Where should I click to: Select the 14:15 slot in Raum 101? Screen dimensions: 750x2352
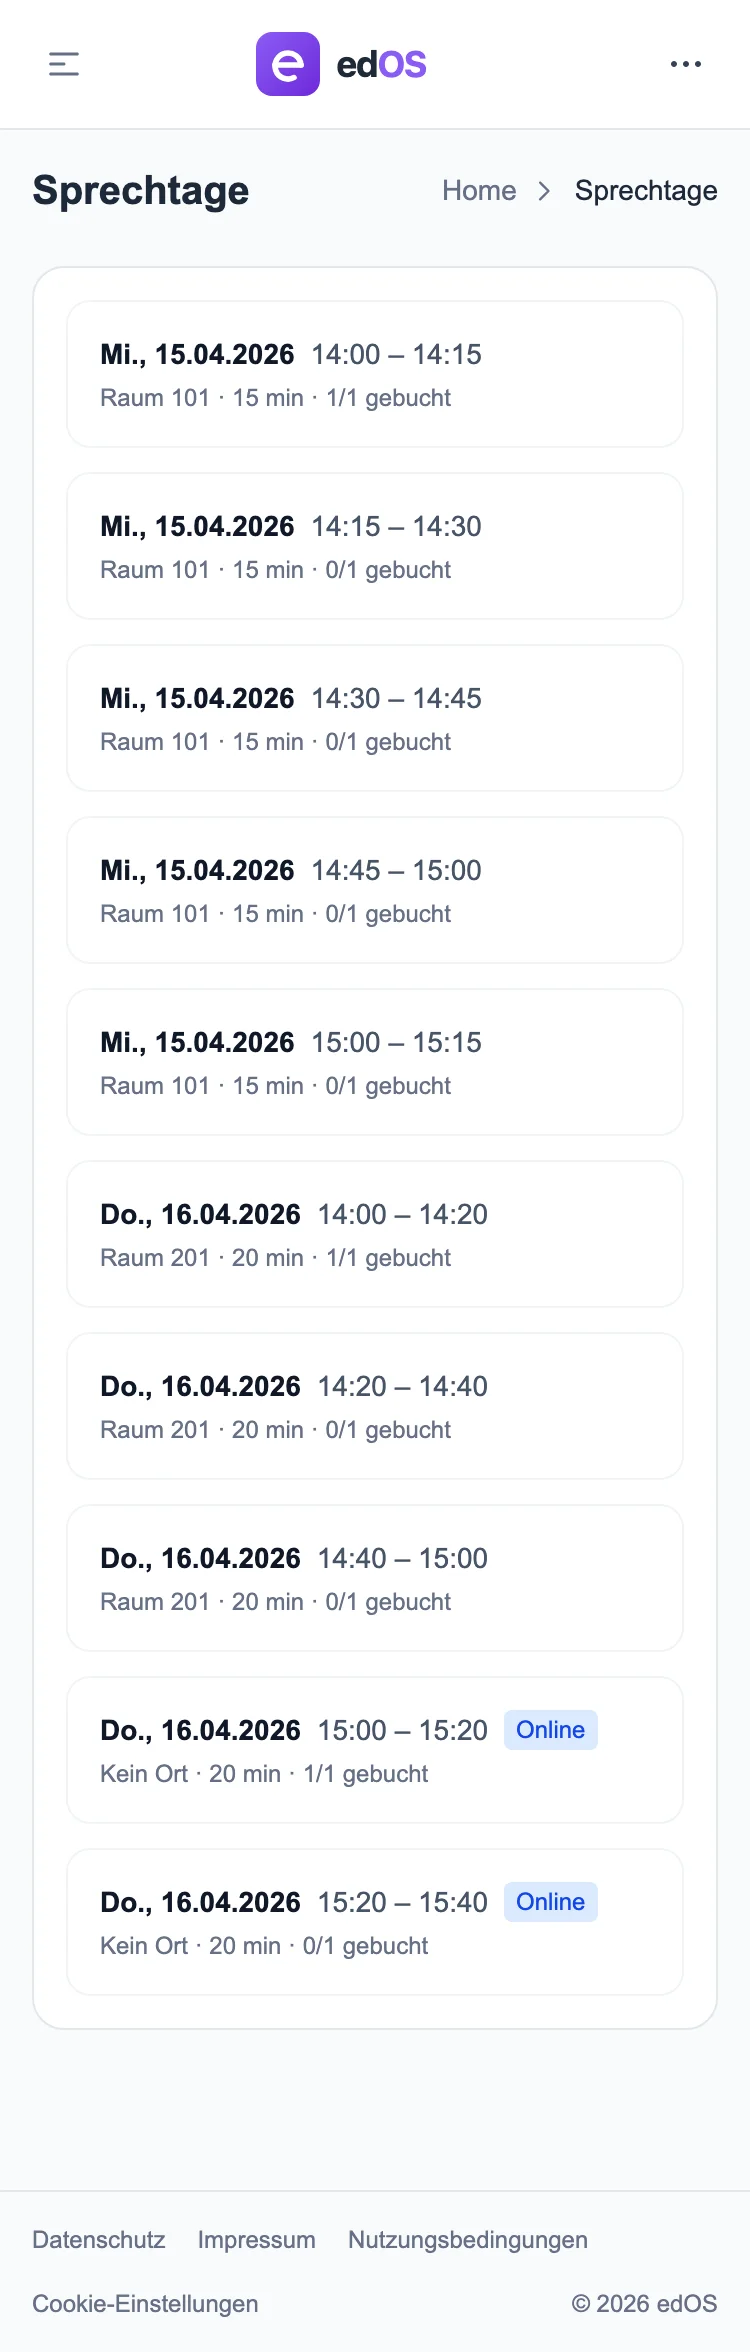tap(374, 545)
